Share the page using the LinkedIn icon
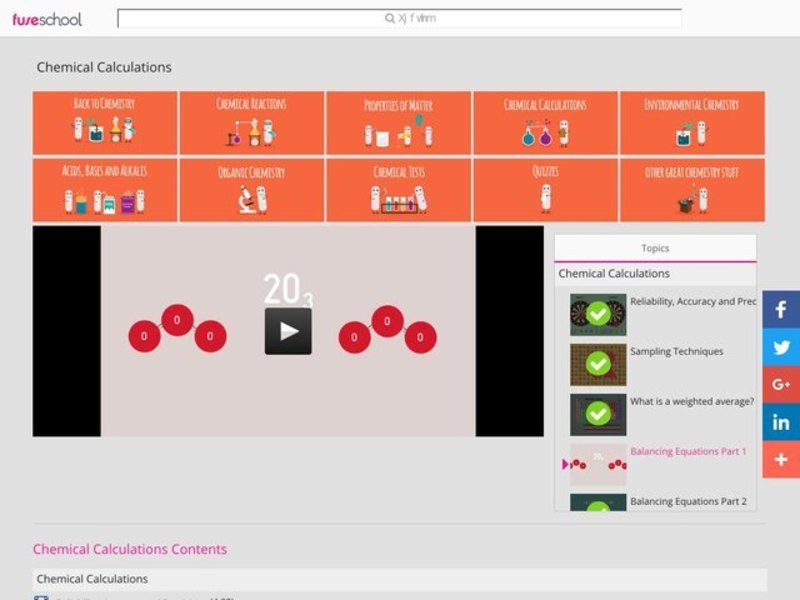 781,422
